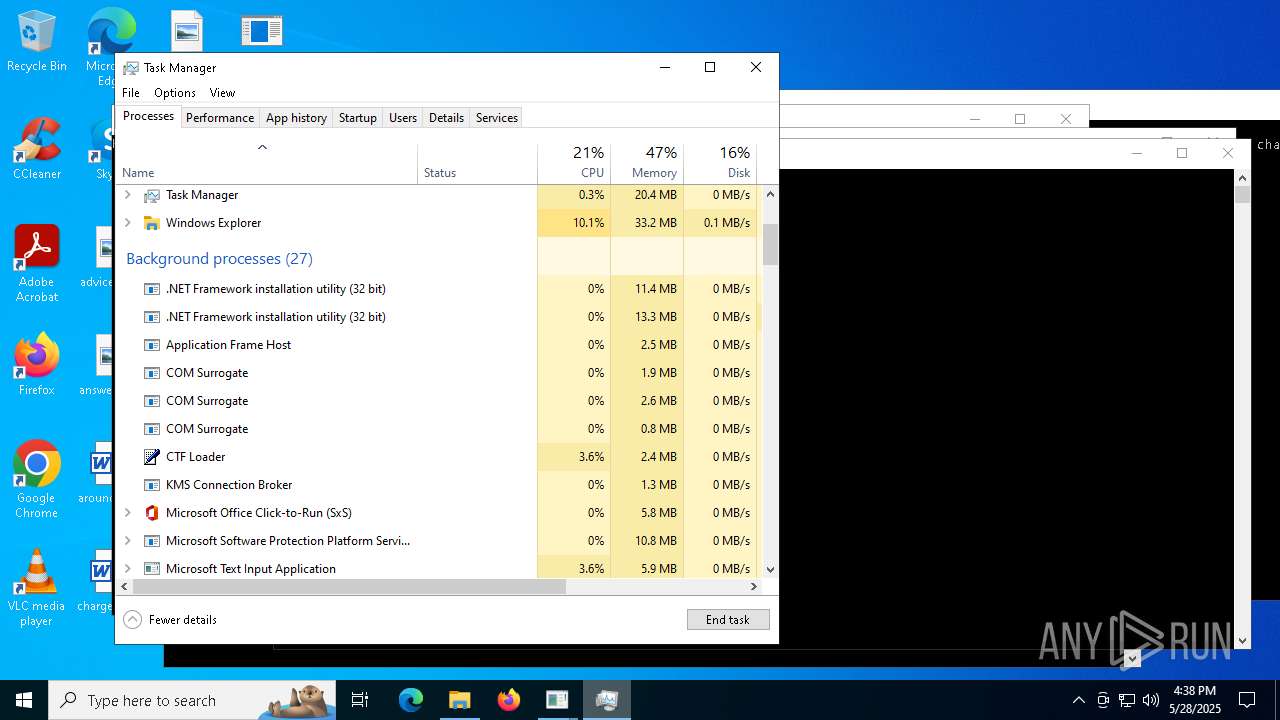
Task: Click the Windows Start button
Action: (x=24, y=700)
